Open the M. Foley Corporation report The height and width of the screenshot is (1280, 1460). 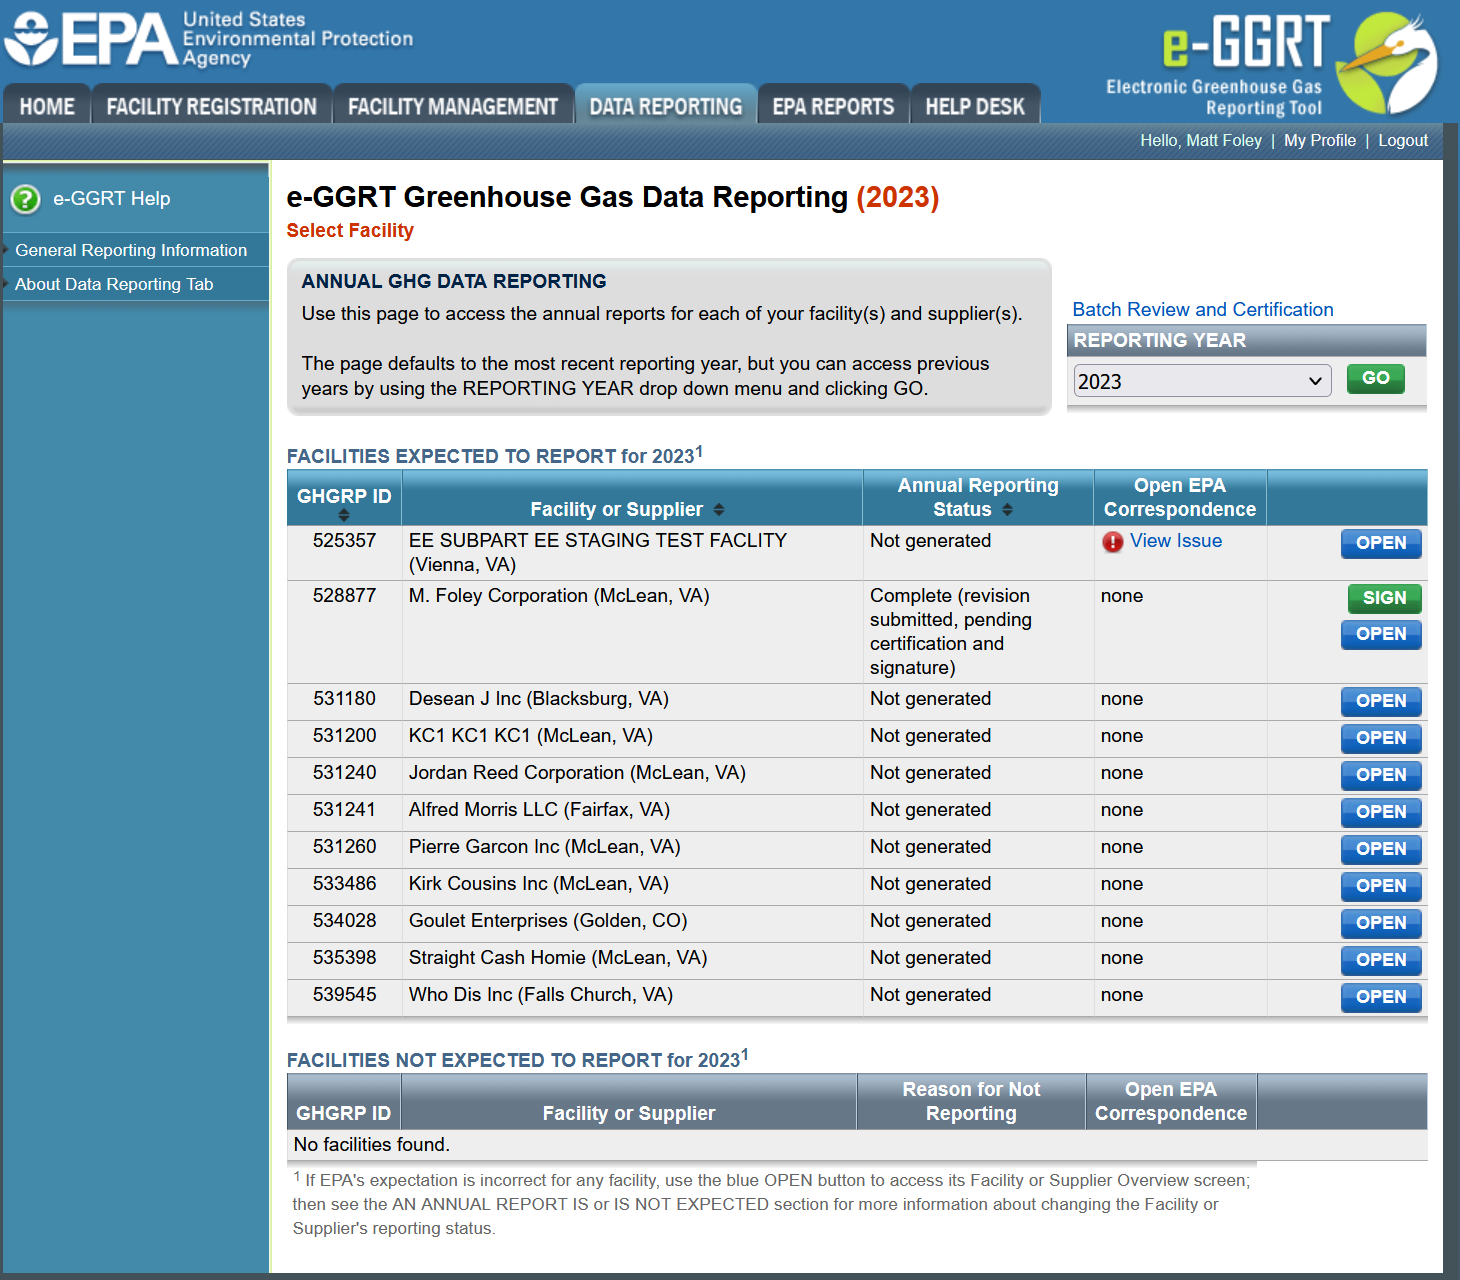tap(1381, 634)
